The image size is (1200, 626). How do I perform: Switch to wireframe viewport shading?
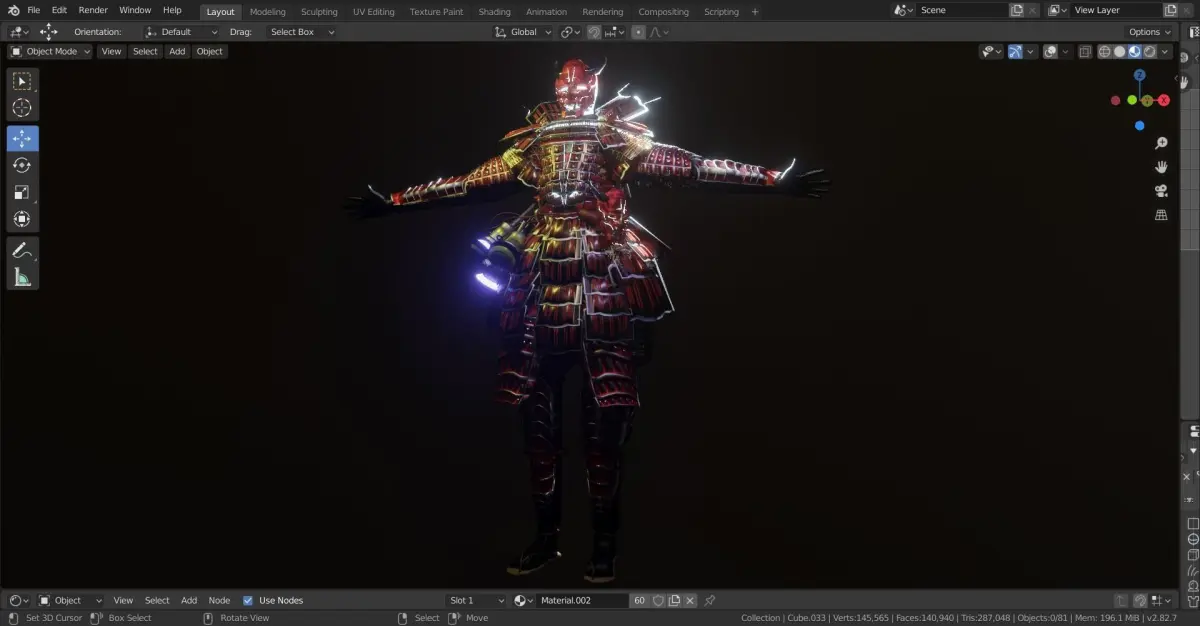click(1105, 52)
